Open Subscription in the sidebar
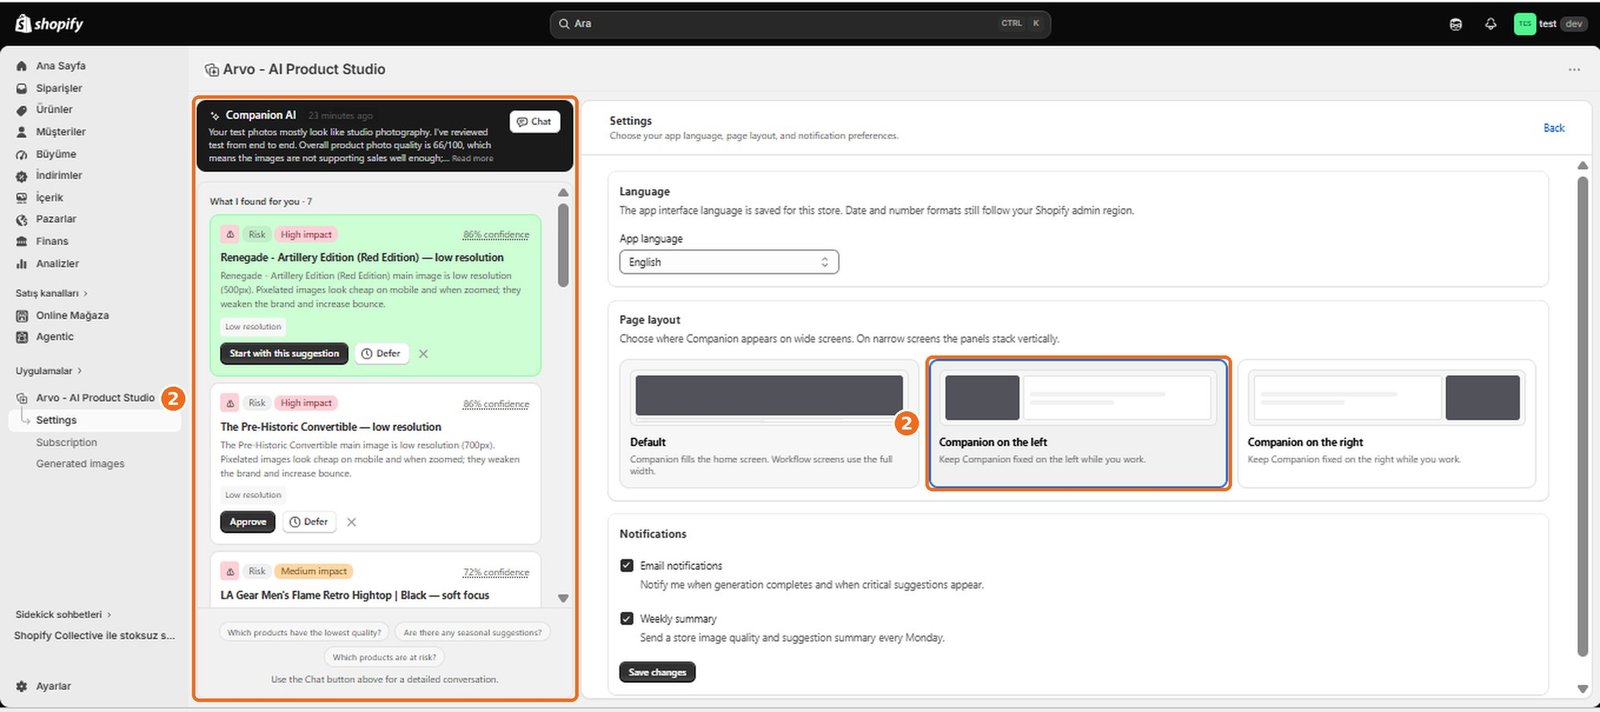The image size is (1600, 712). 67,443
